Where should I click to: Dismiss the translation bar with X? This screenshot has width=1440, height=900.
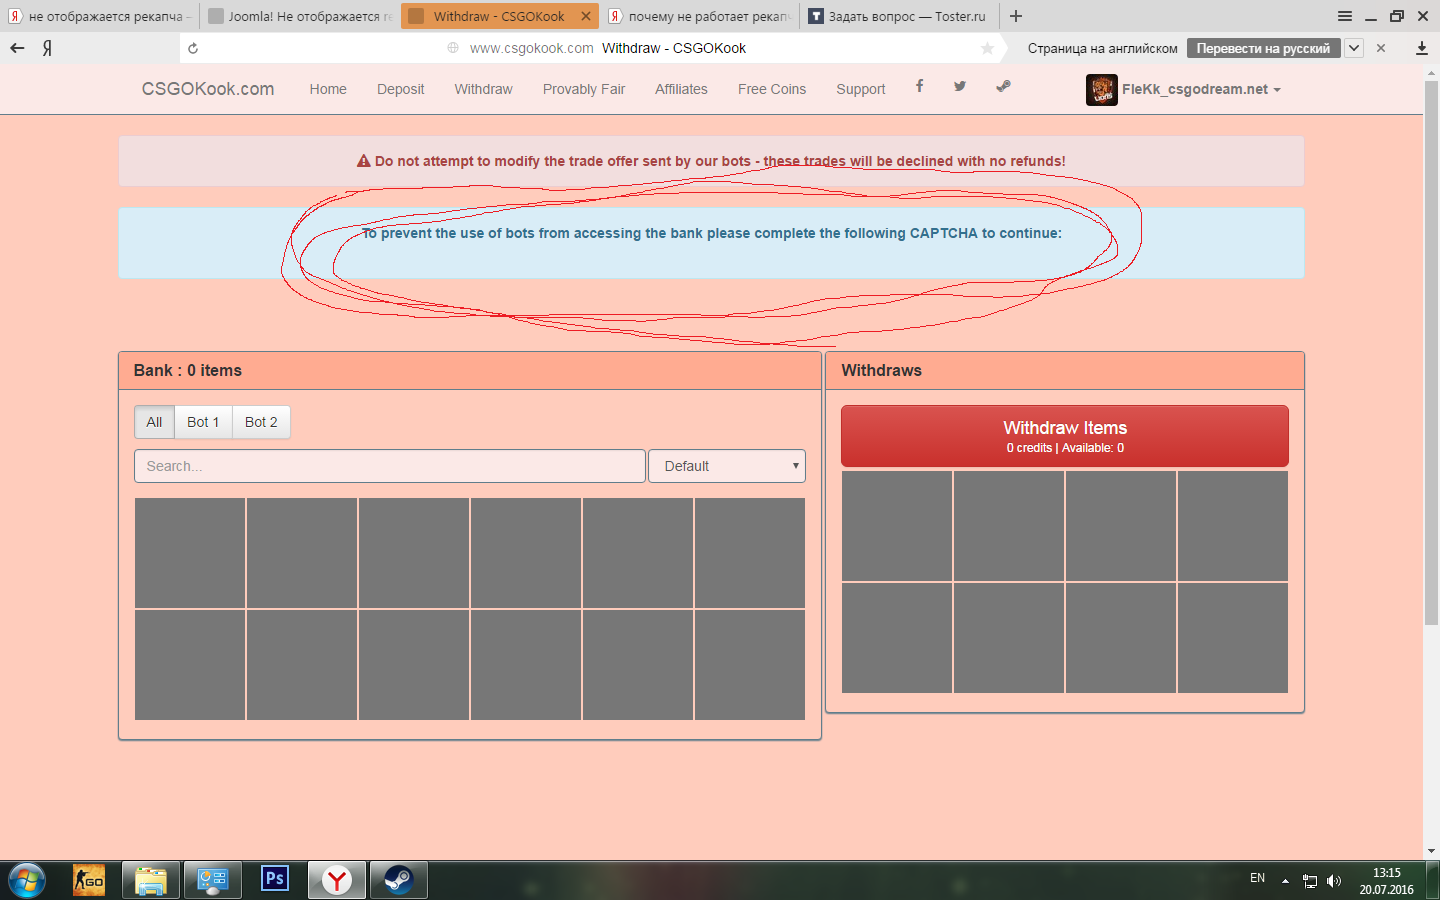1381,48
